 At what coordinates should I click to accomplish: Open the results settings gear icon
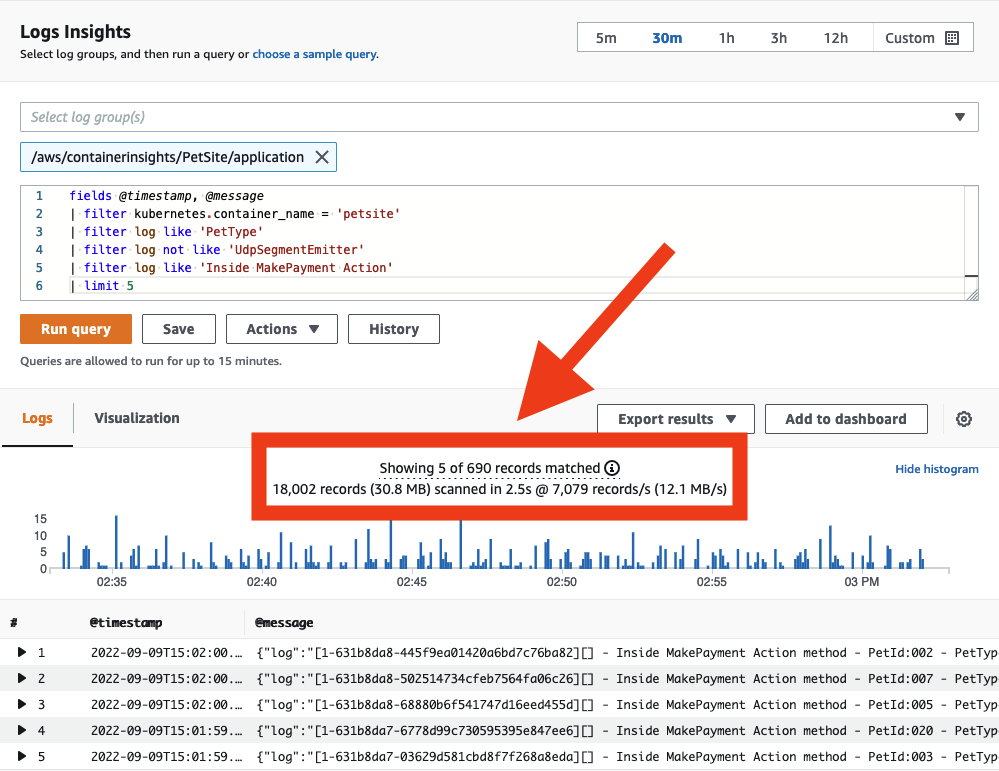point(963,419)
